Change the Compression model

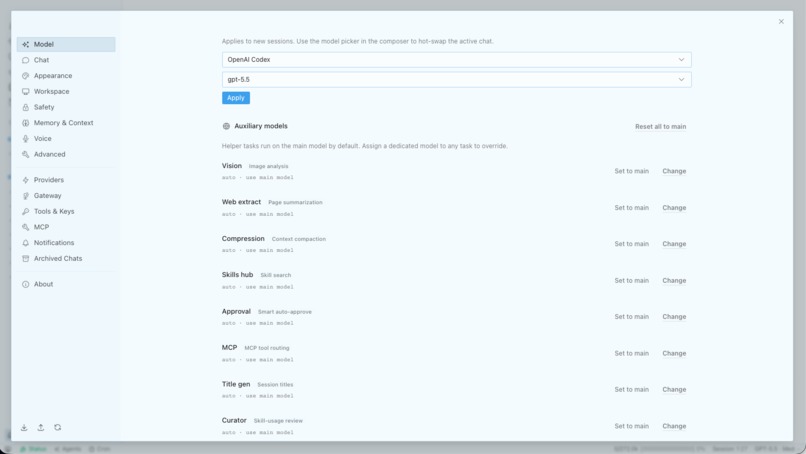pyautogui.click(x=674, y=244)
